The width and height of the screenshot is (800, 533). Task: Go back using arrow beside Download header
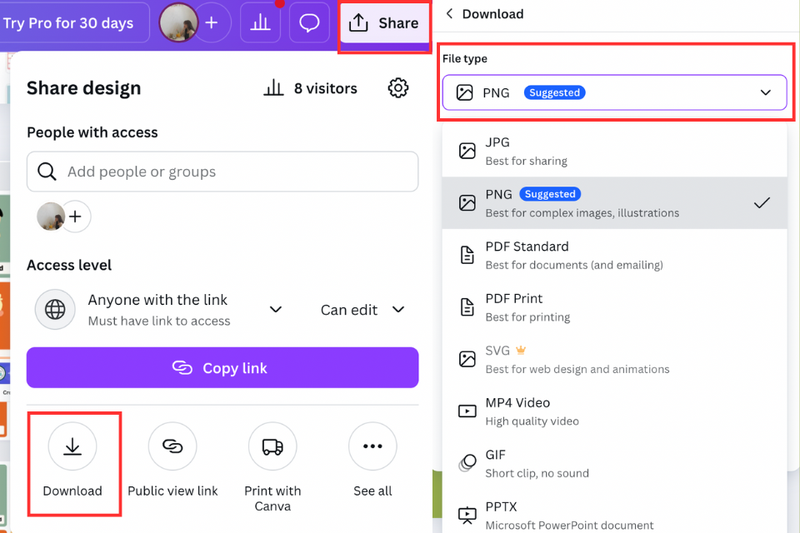pyautogui.click(x=449, y=14)
